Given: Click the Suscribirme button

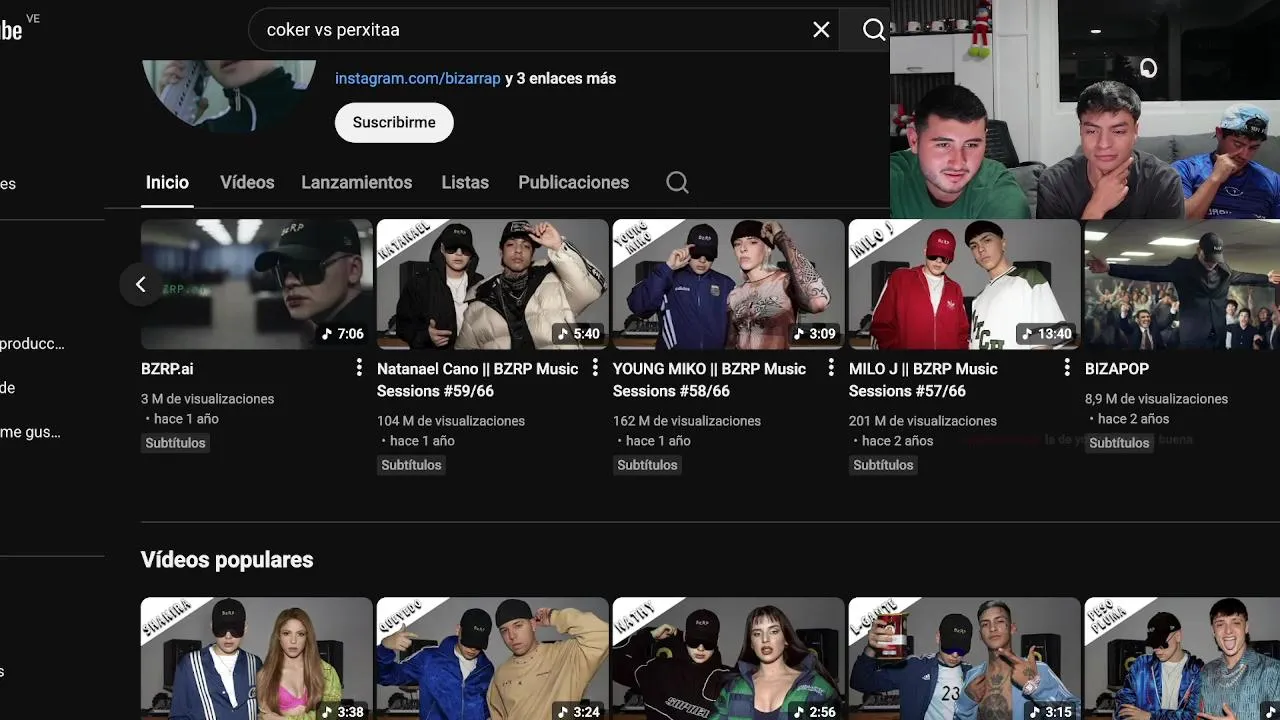Looking at the screenshot, I should click(394, 122).
